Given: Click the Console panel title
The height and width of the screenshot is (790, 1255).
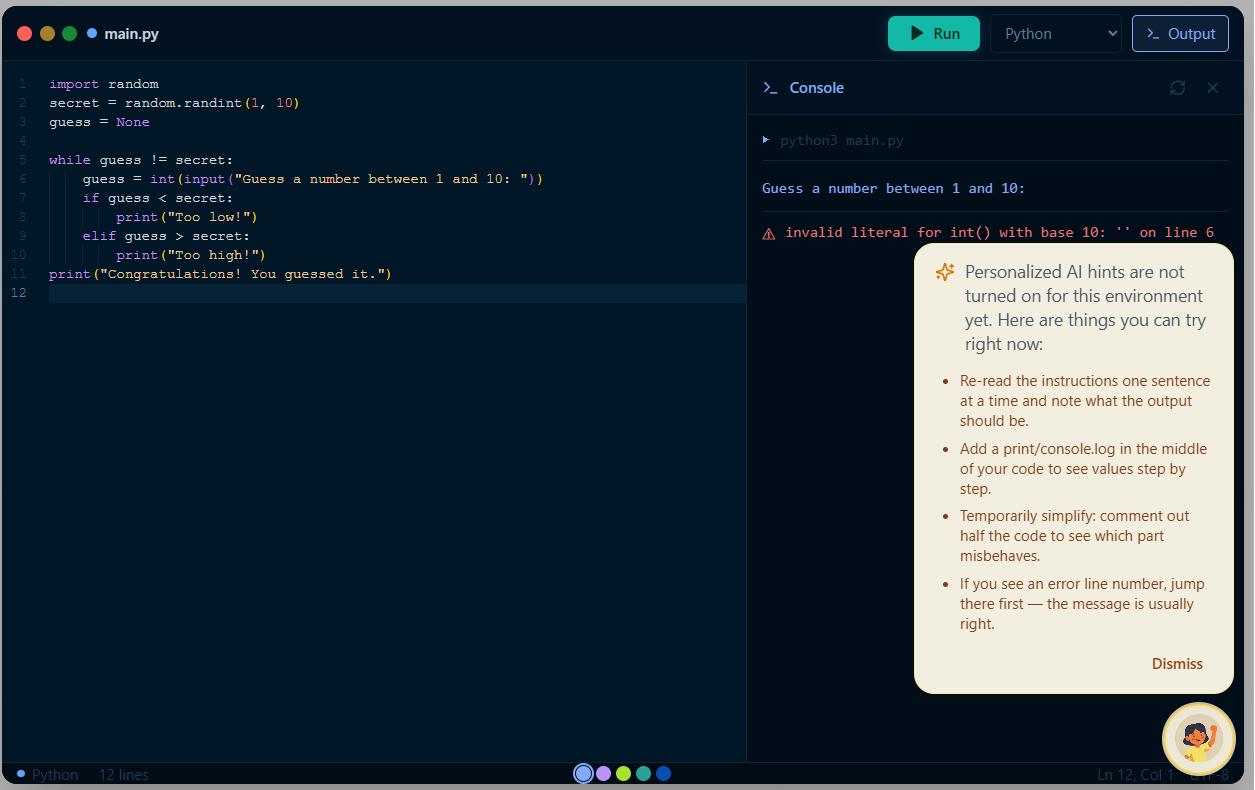Looking at the screenshot, I should pos(817,88).
